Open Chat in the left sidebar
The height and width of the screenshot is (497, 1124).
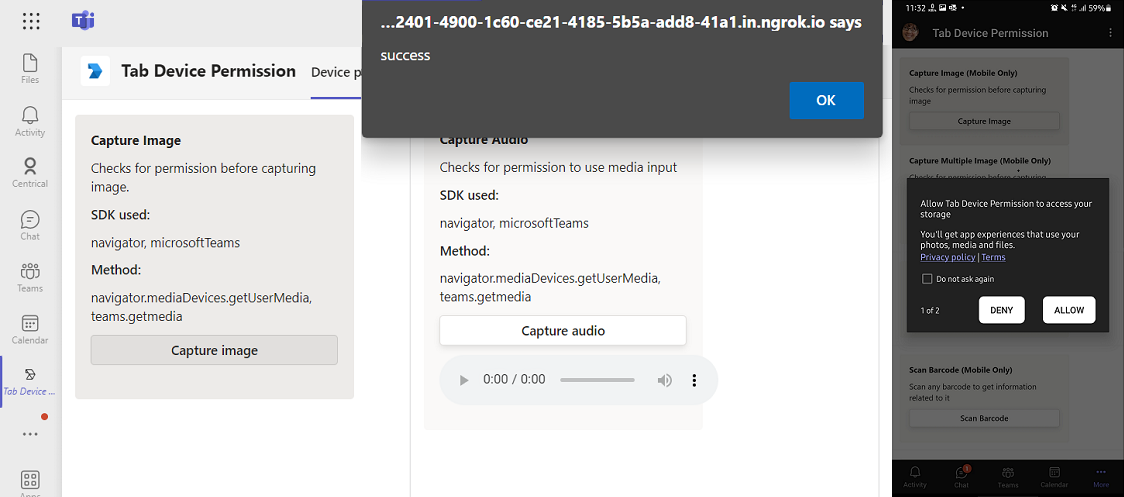(30, 225)
